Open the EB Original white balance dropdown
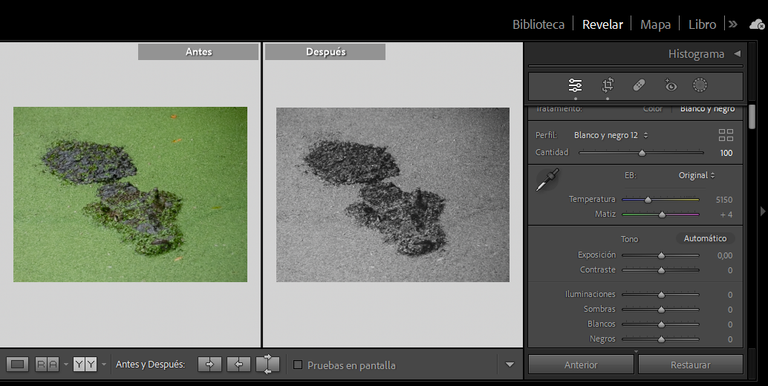Image resolution: width=768 pixels, height=386 pixels. 696,175
